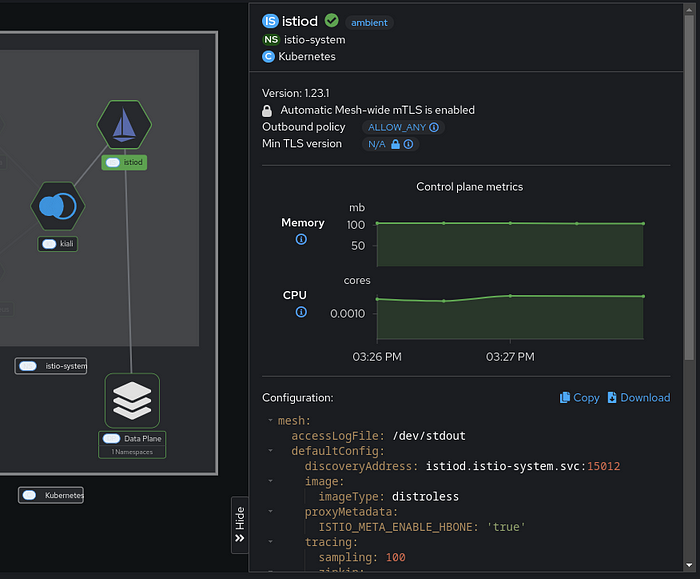
Task: Click the istiod node label
Action: (x=124, y=162)
